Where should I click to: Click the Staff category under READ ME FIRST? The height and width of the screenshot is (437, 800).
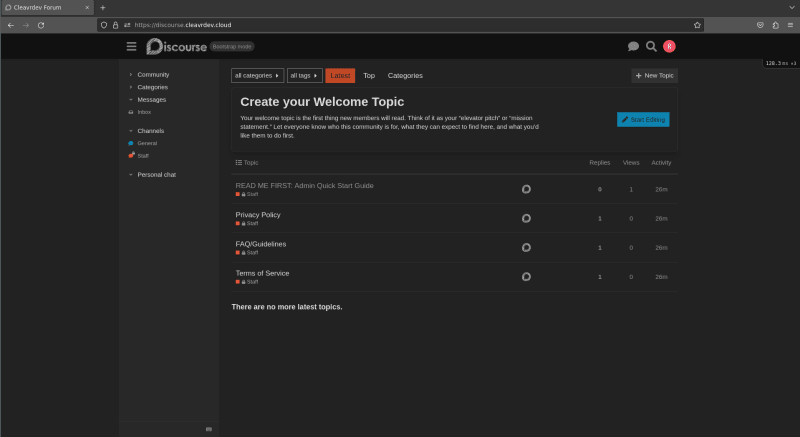click(x=247, y=194)
